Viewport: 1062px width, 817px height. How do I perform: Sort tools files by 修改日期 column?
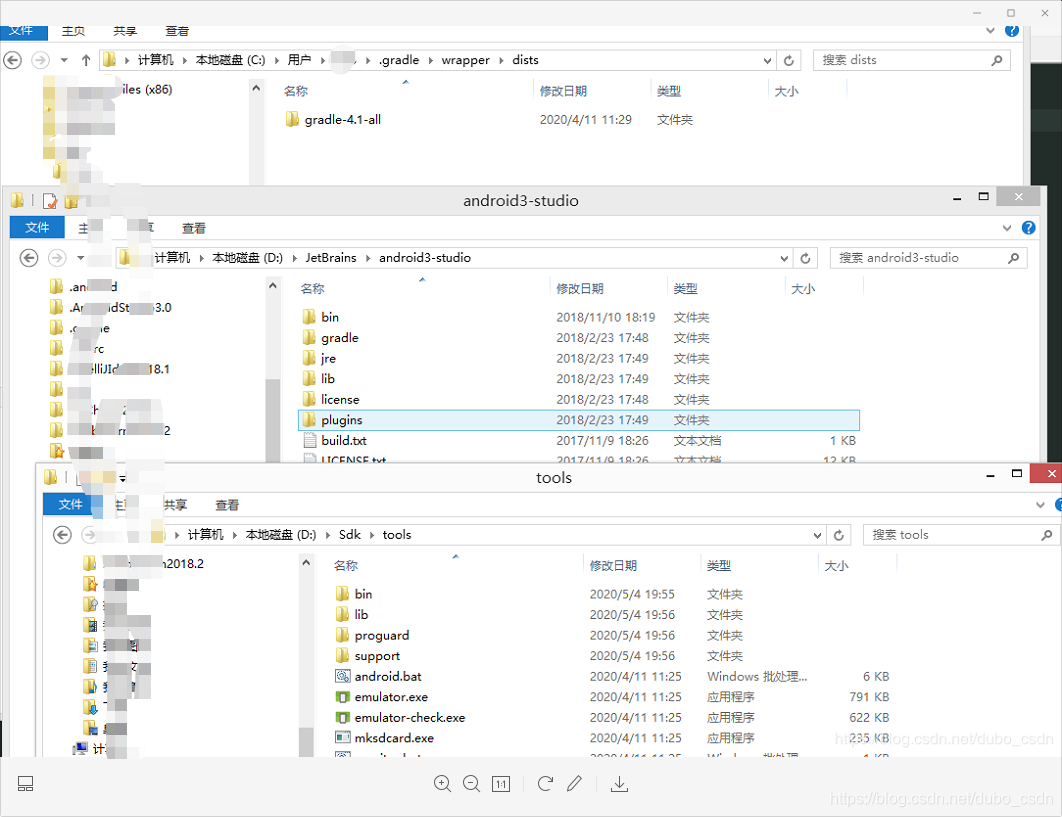point(613,566)
